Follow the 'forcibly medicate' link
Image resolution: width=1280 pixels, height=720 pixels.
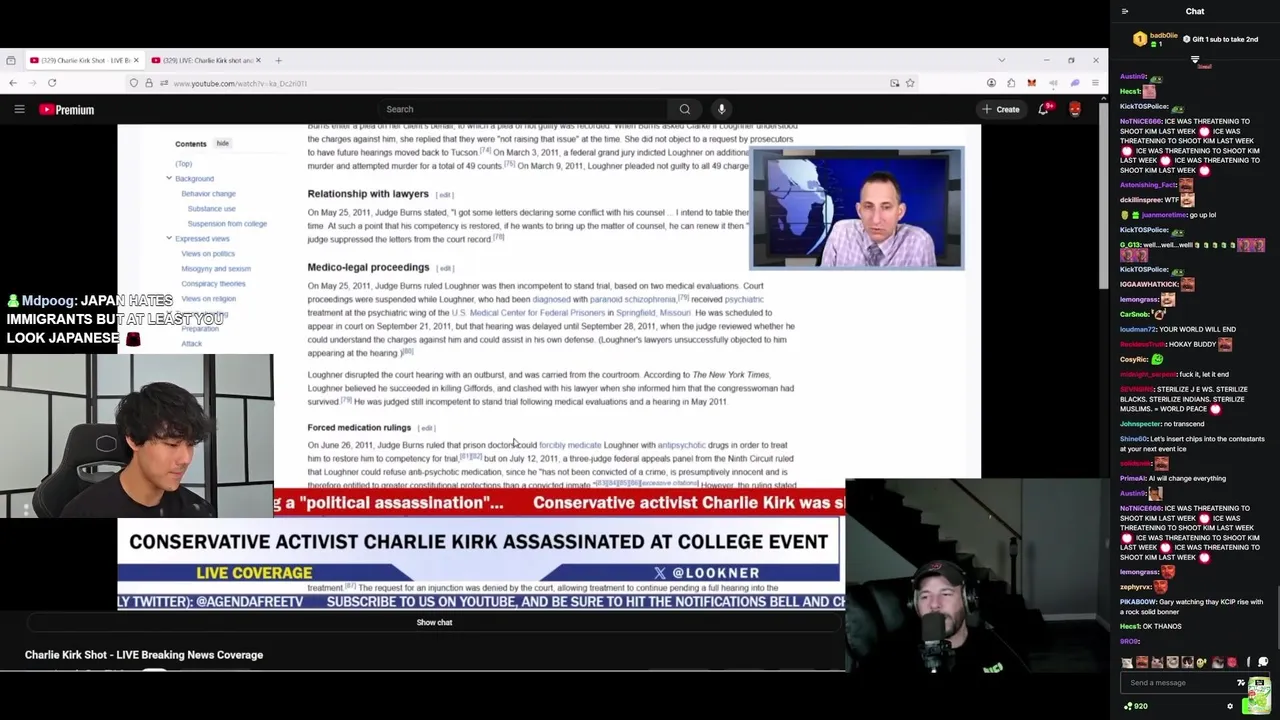pos(570,445)
